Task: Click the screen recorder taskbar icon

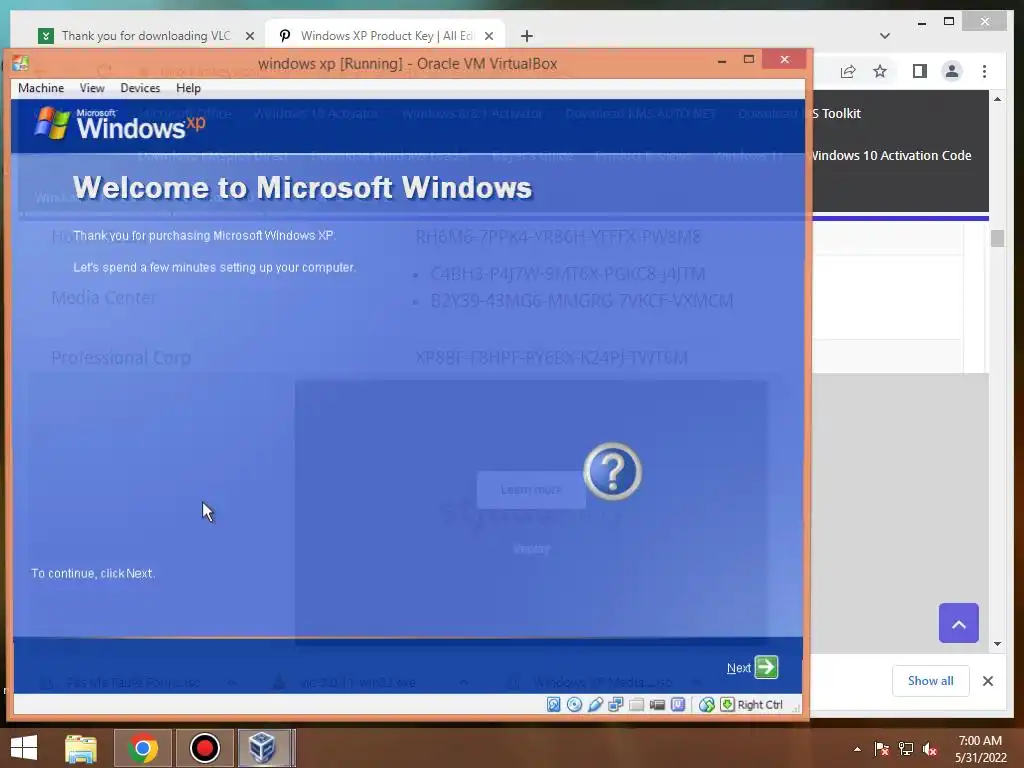Action: tap(205, 748)
